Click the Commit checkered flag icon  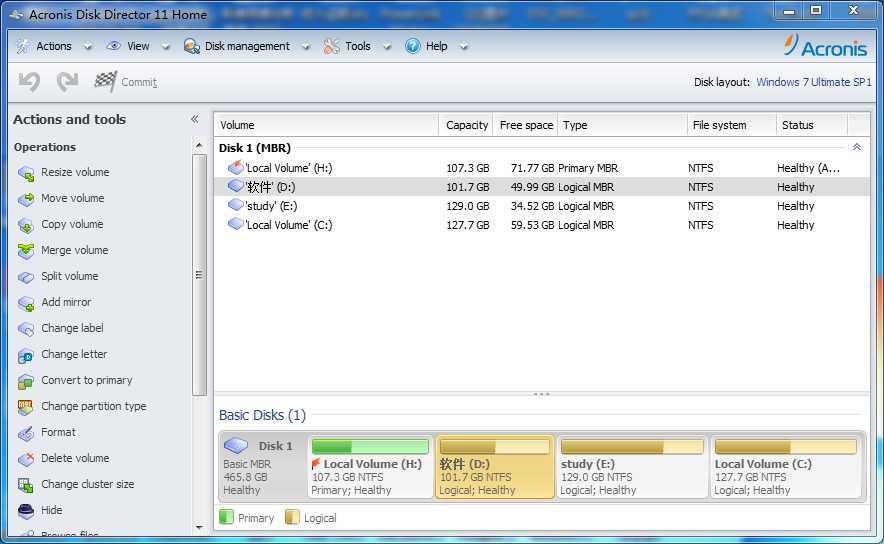[106, 82]
